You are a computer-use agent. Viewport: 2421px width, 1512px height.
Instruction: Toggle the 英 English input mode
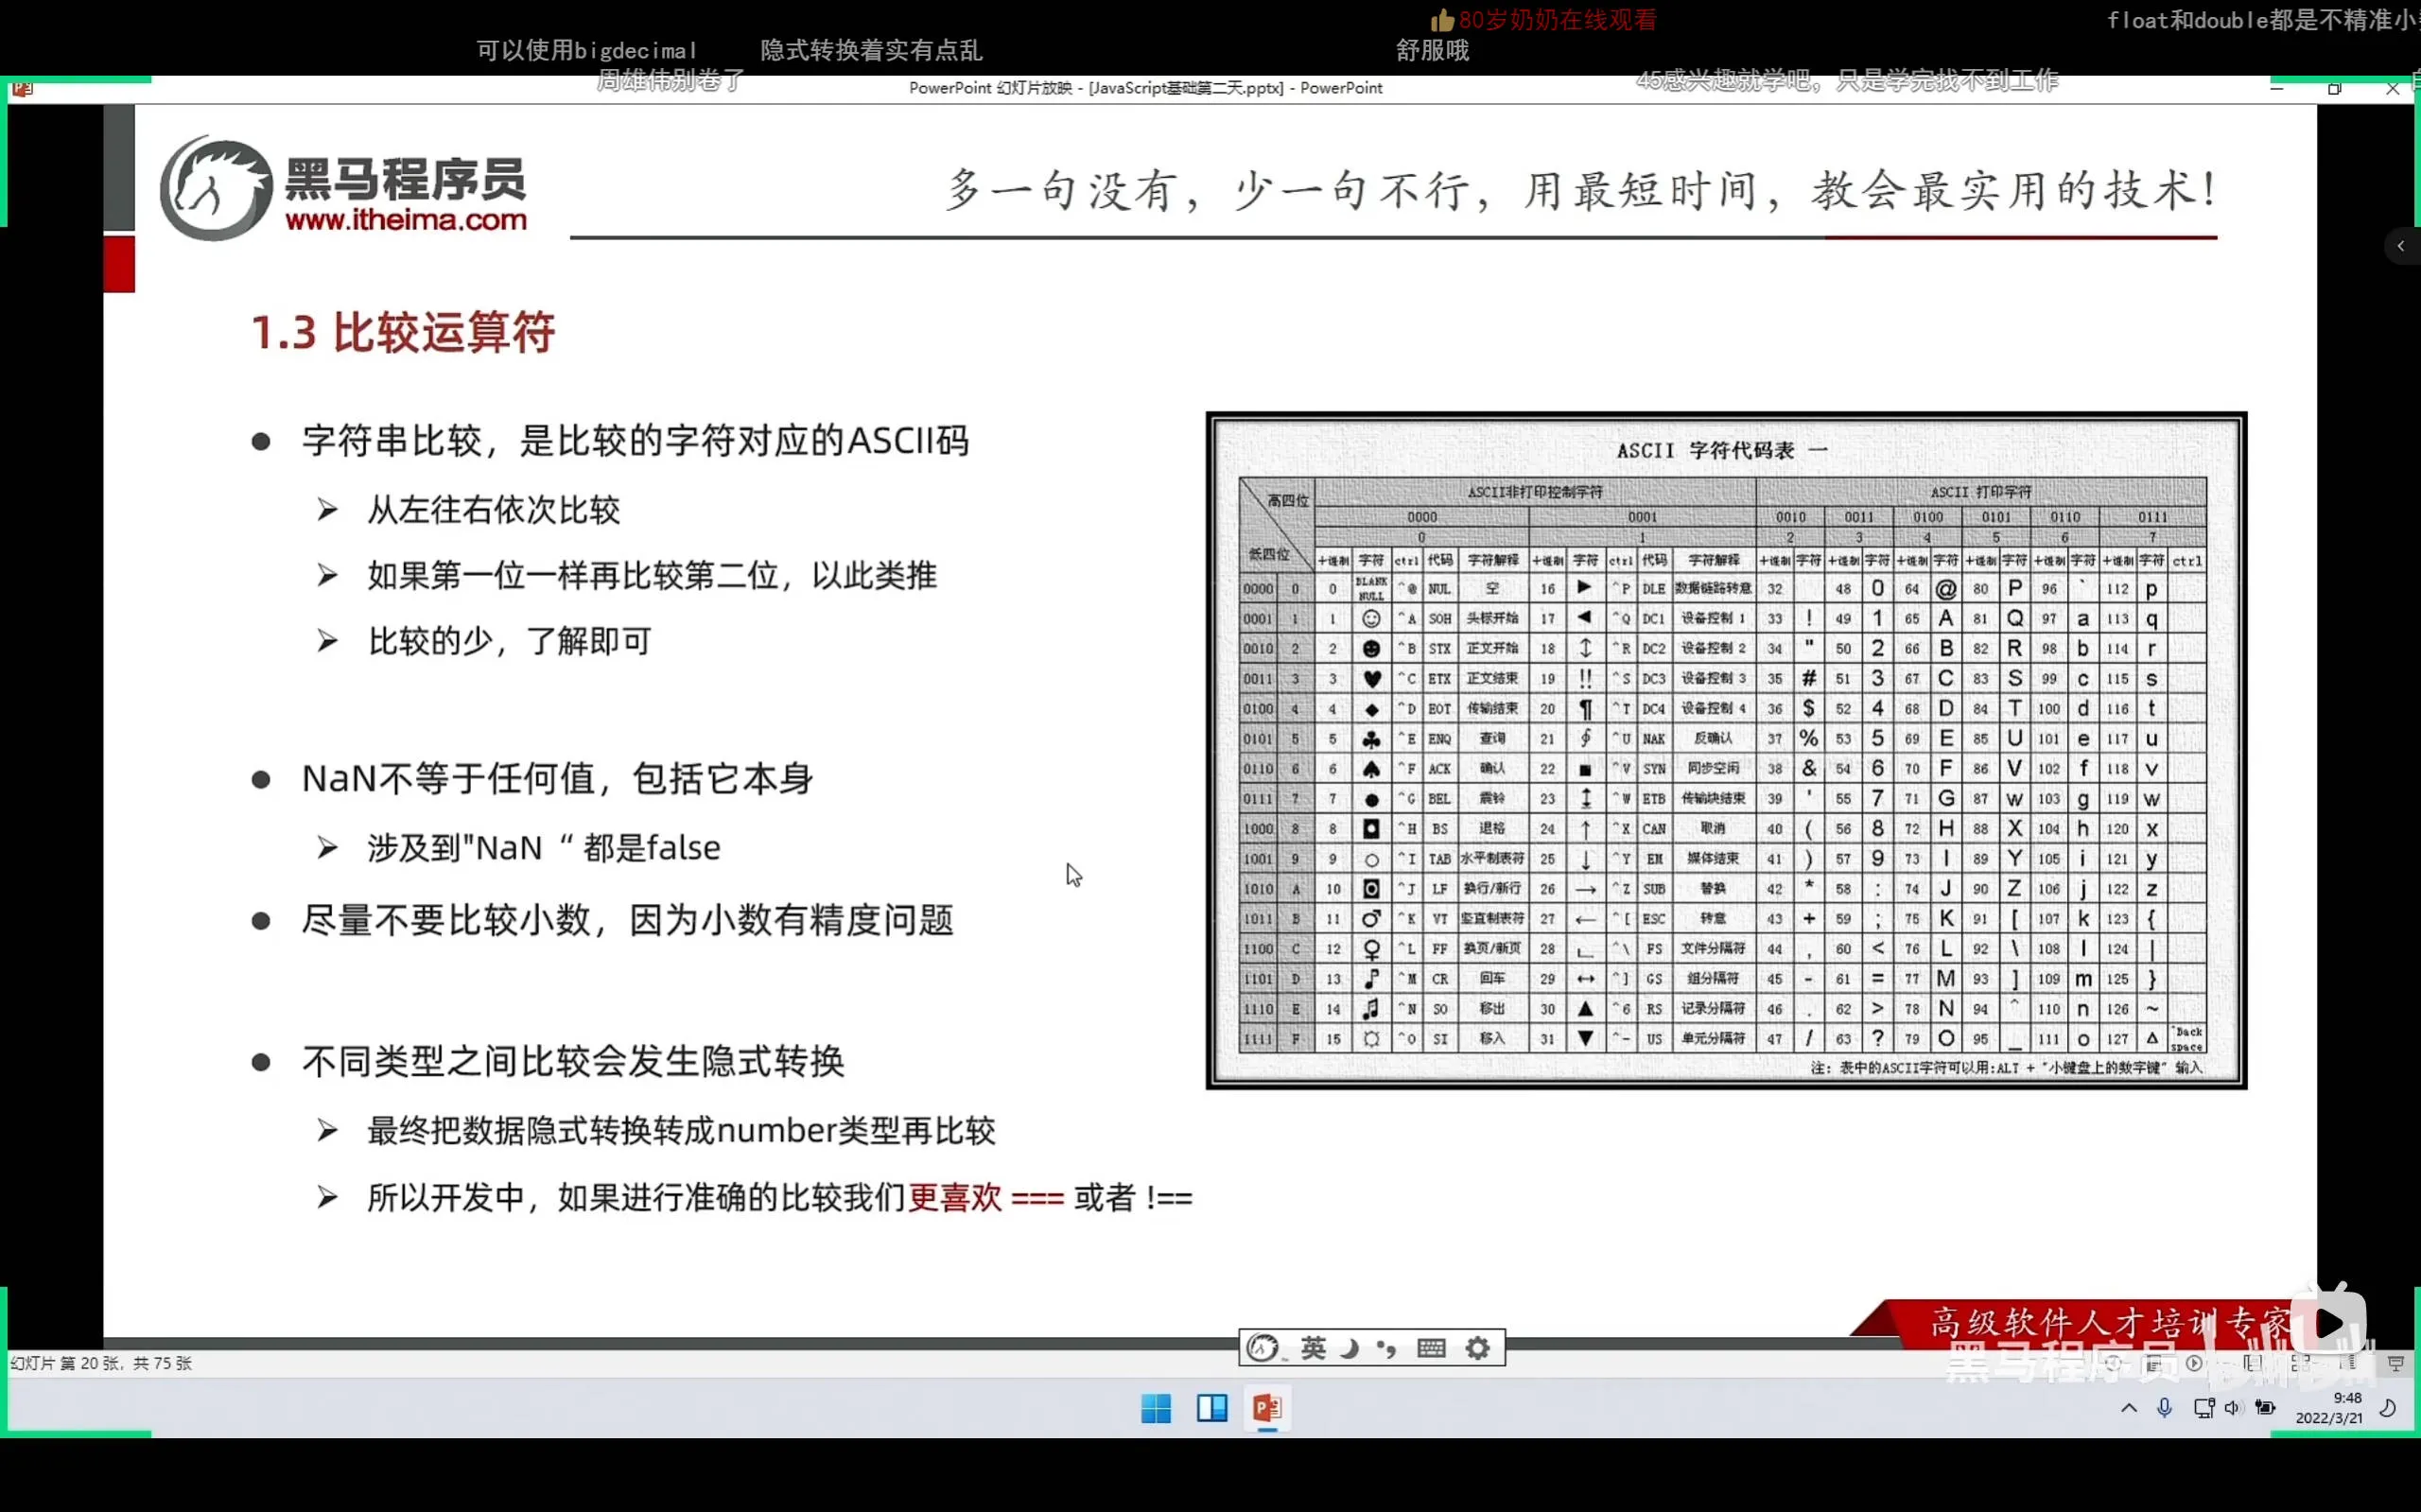[1313, 1348]
